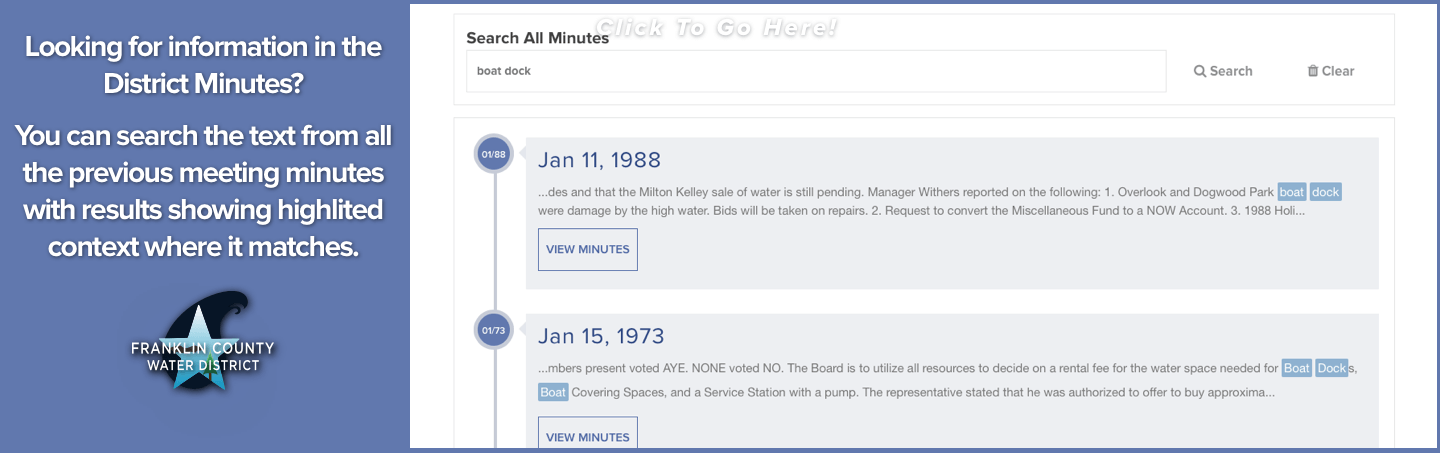Image resolution: width=1440 pixels, height=453 pixels.
Task: Click the Search All Minutes label
Action: (538, 38)
